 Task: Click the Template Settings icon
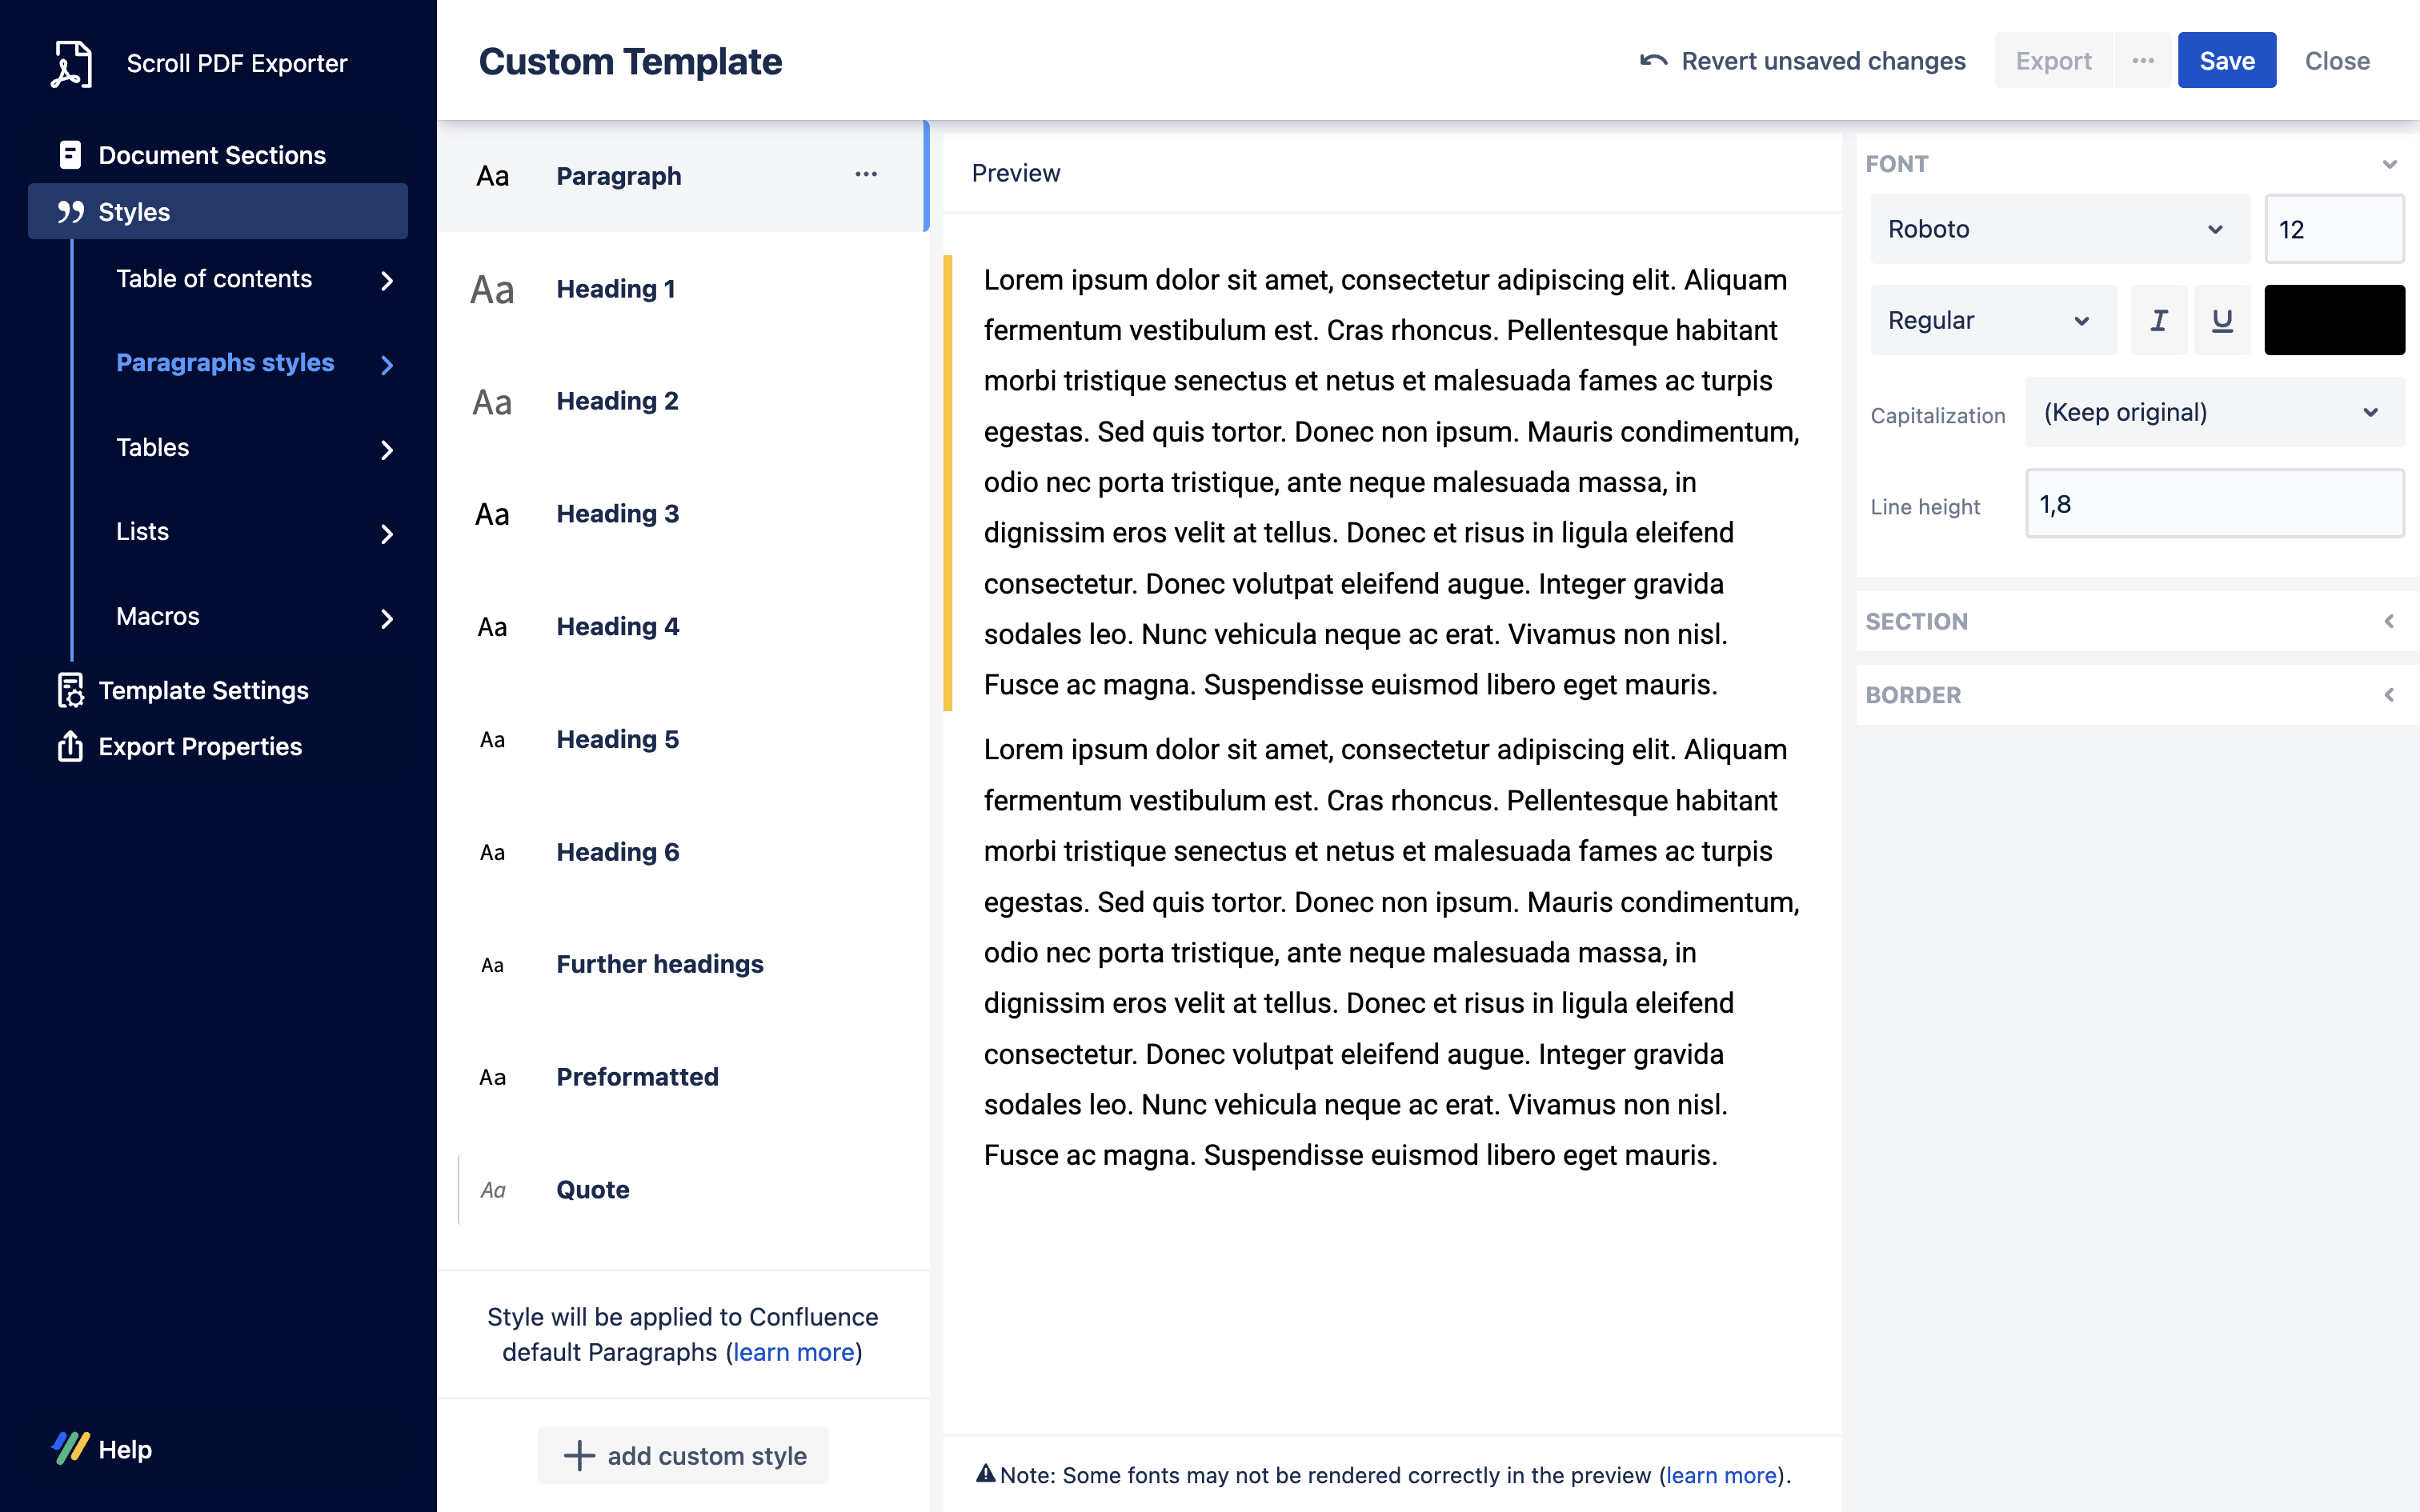(70, 690)
